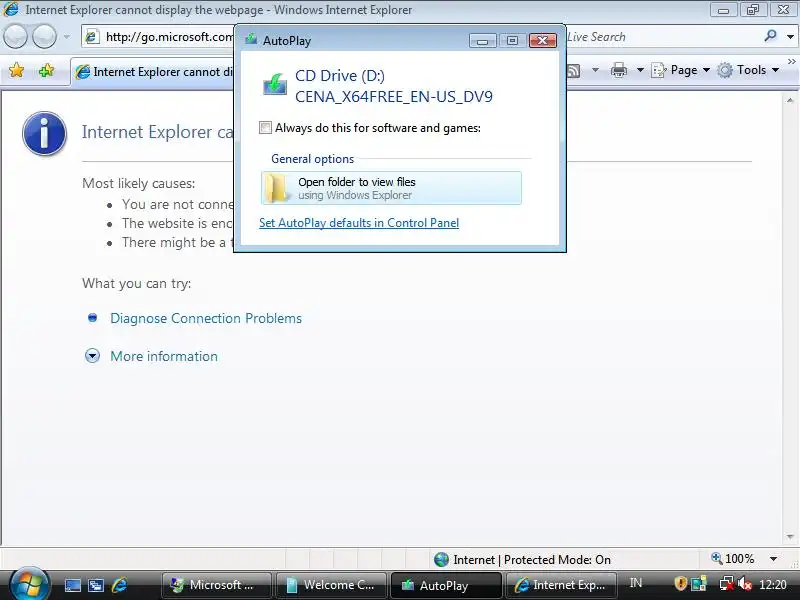This screenshot has width=800, height=600.
Task: Click the address bar showing go.microsoft.com
Action: (158, 37)
